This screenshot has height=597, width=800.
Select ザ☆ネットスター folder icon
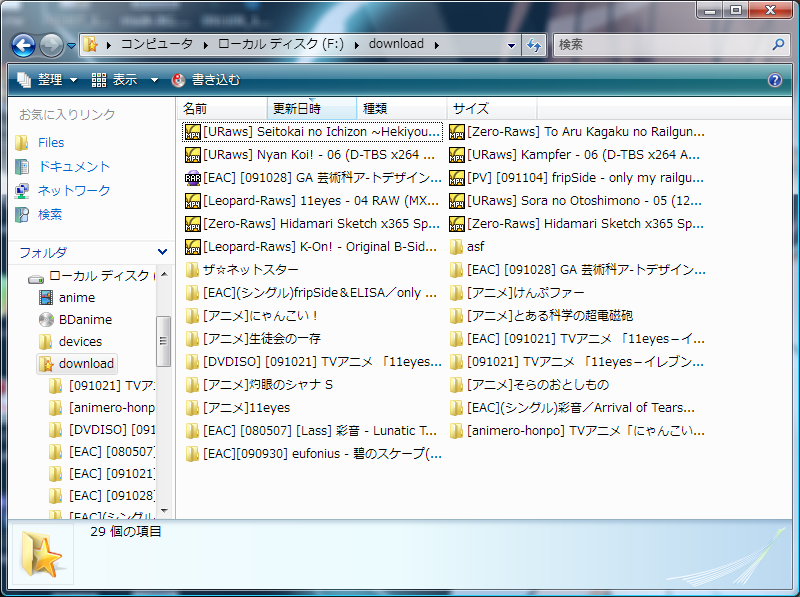pos(192,270)
